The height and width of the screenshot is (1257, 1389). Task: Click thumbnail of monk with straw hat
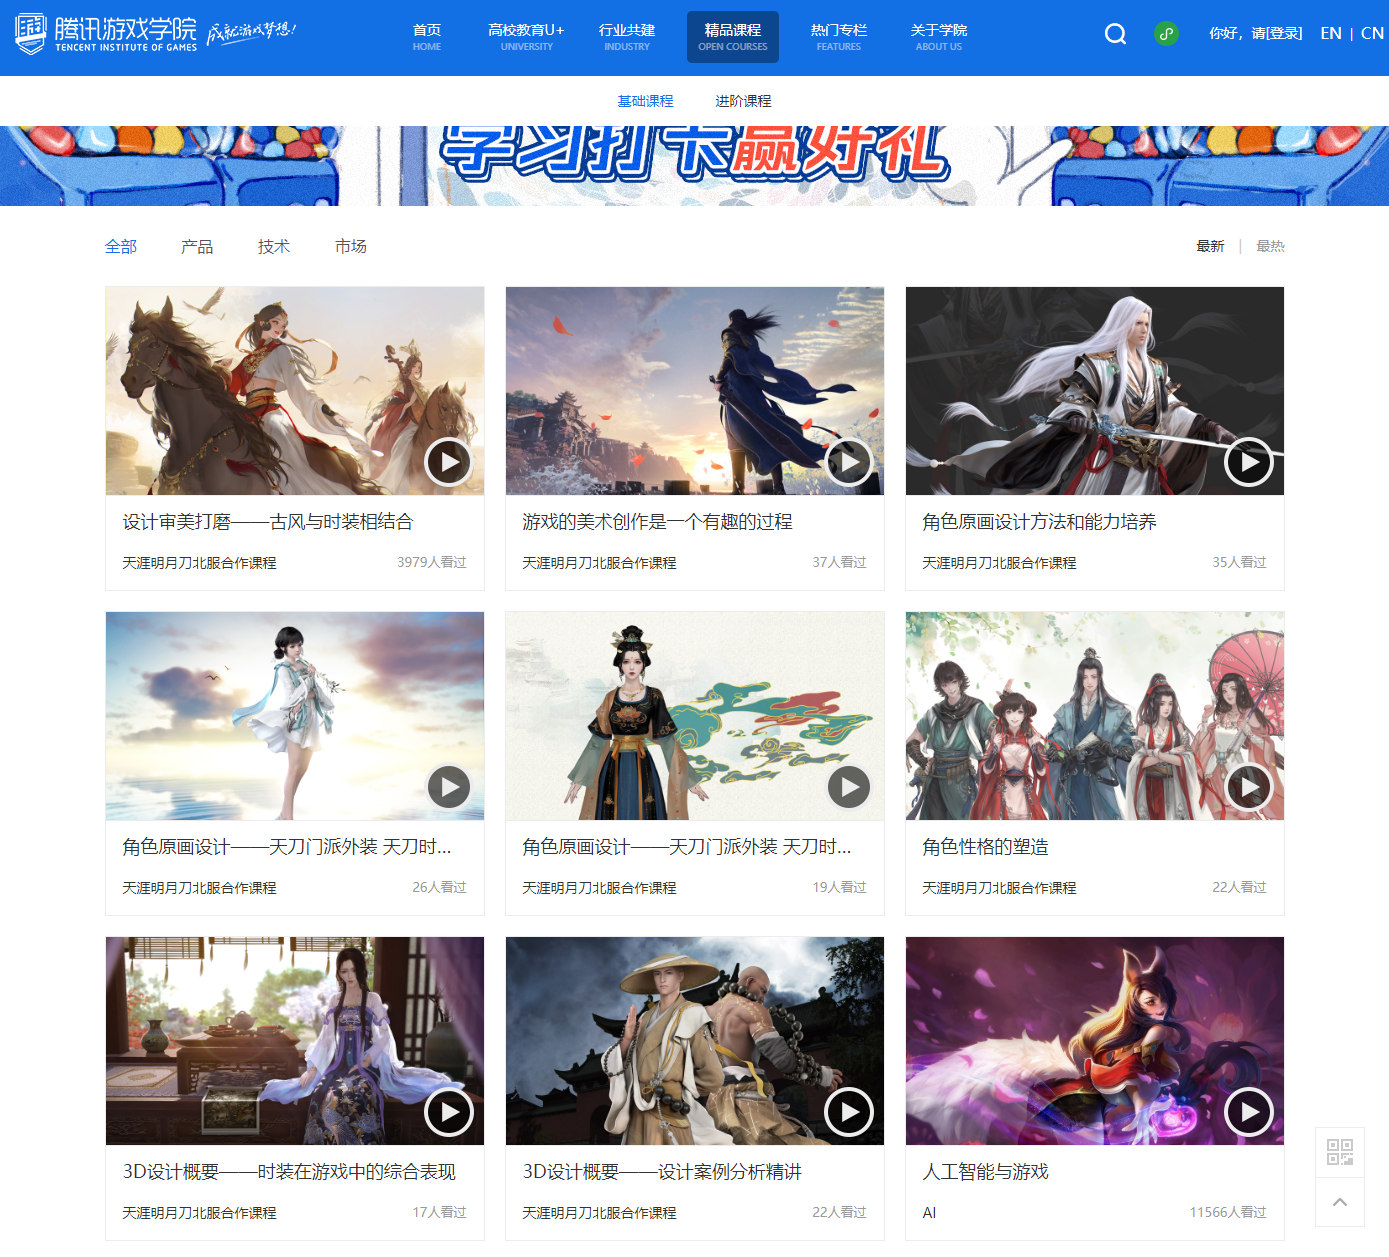(695, 1041)
